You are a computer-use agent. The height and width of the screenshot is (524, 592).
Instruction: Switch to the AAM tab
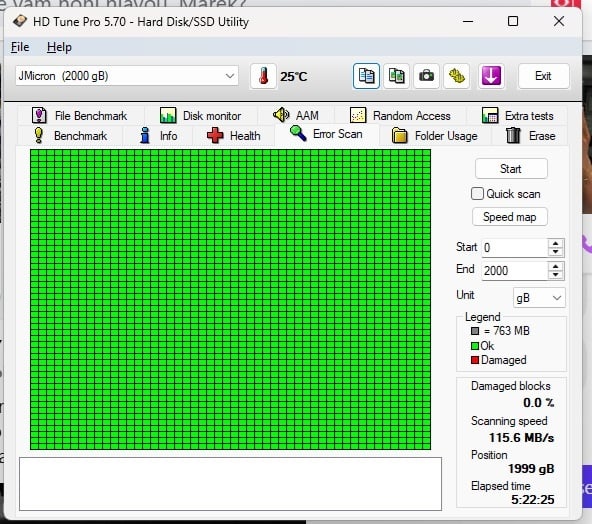[296, 115]
